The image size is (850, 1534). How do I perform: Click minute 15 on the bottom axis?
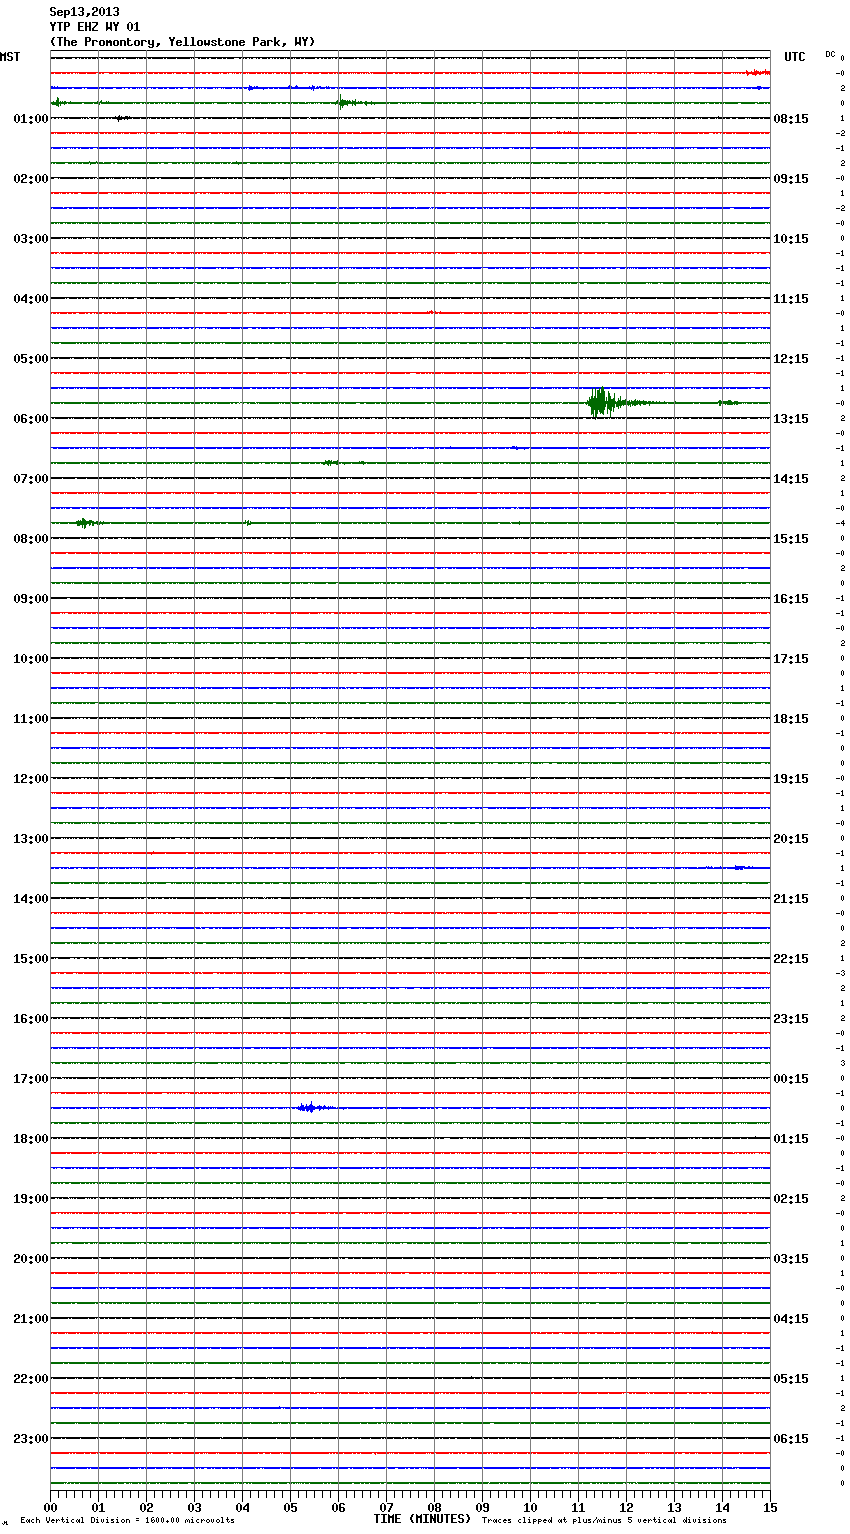[770, 1507]
